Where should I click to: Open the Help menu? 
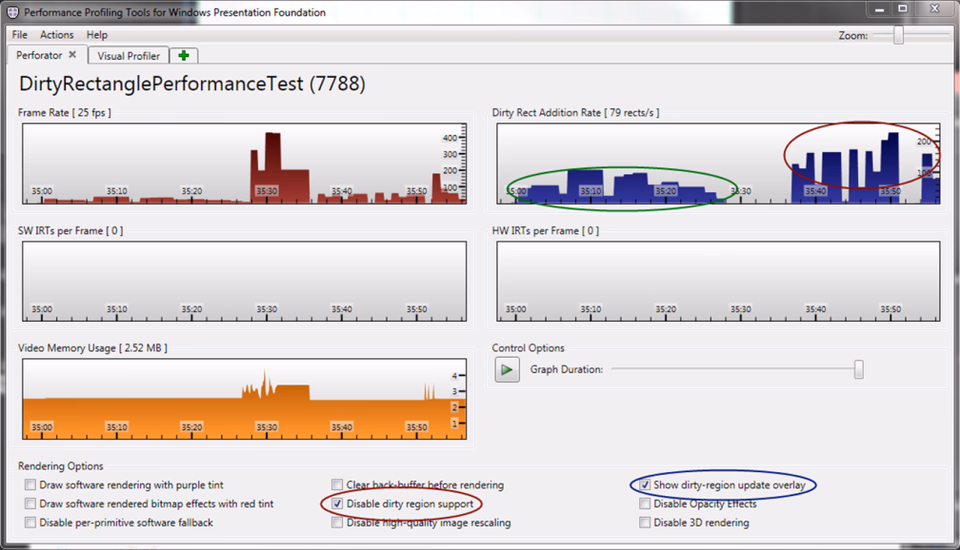(x=97, y=35)
